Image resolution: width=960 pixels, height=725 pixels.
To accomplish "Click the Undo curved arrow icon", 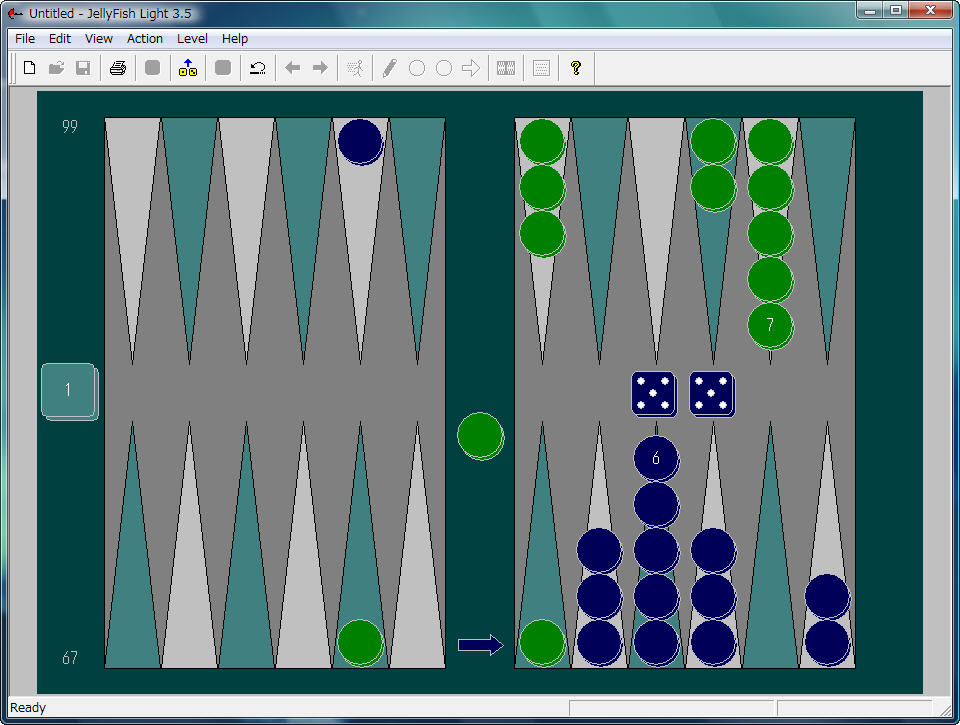I will [x=258, y=68].
